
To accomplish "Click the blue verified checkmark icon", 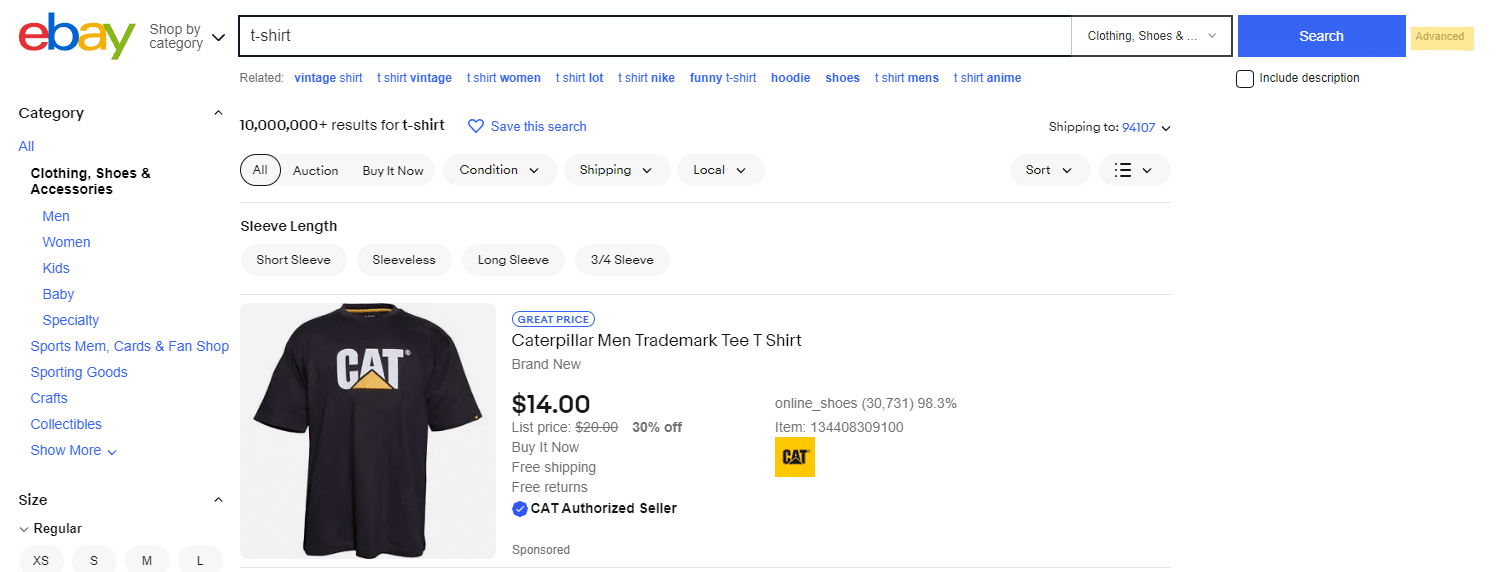I will tap(519, 509).
